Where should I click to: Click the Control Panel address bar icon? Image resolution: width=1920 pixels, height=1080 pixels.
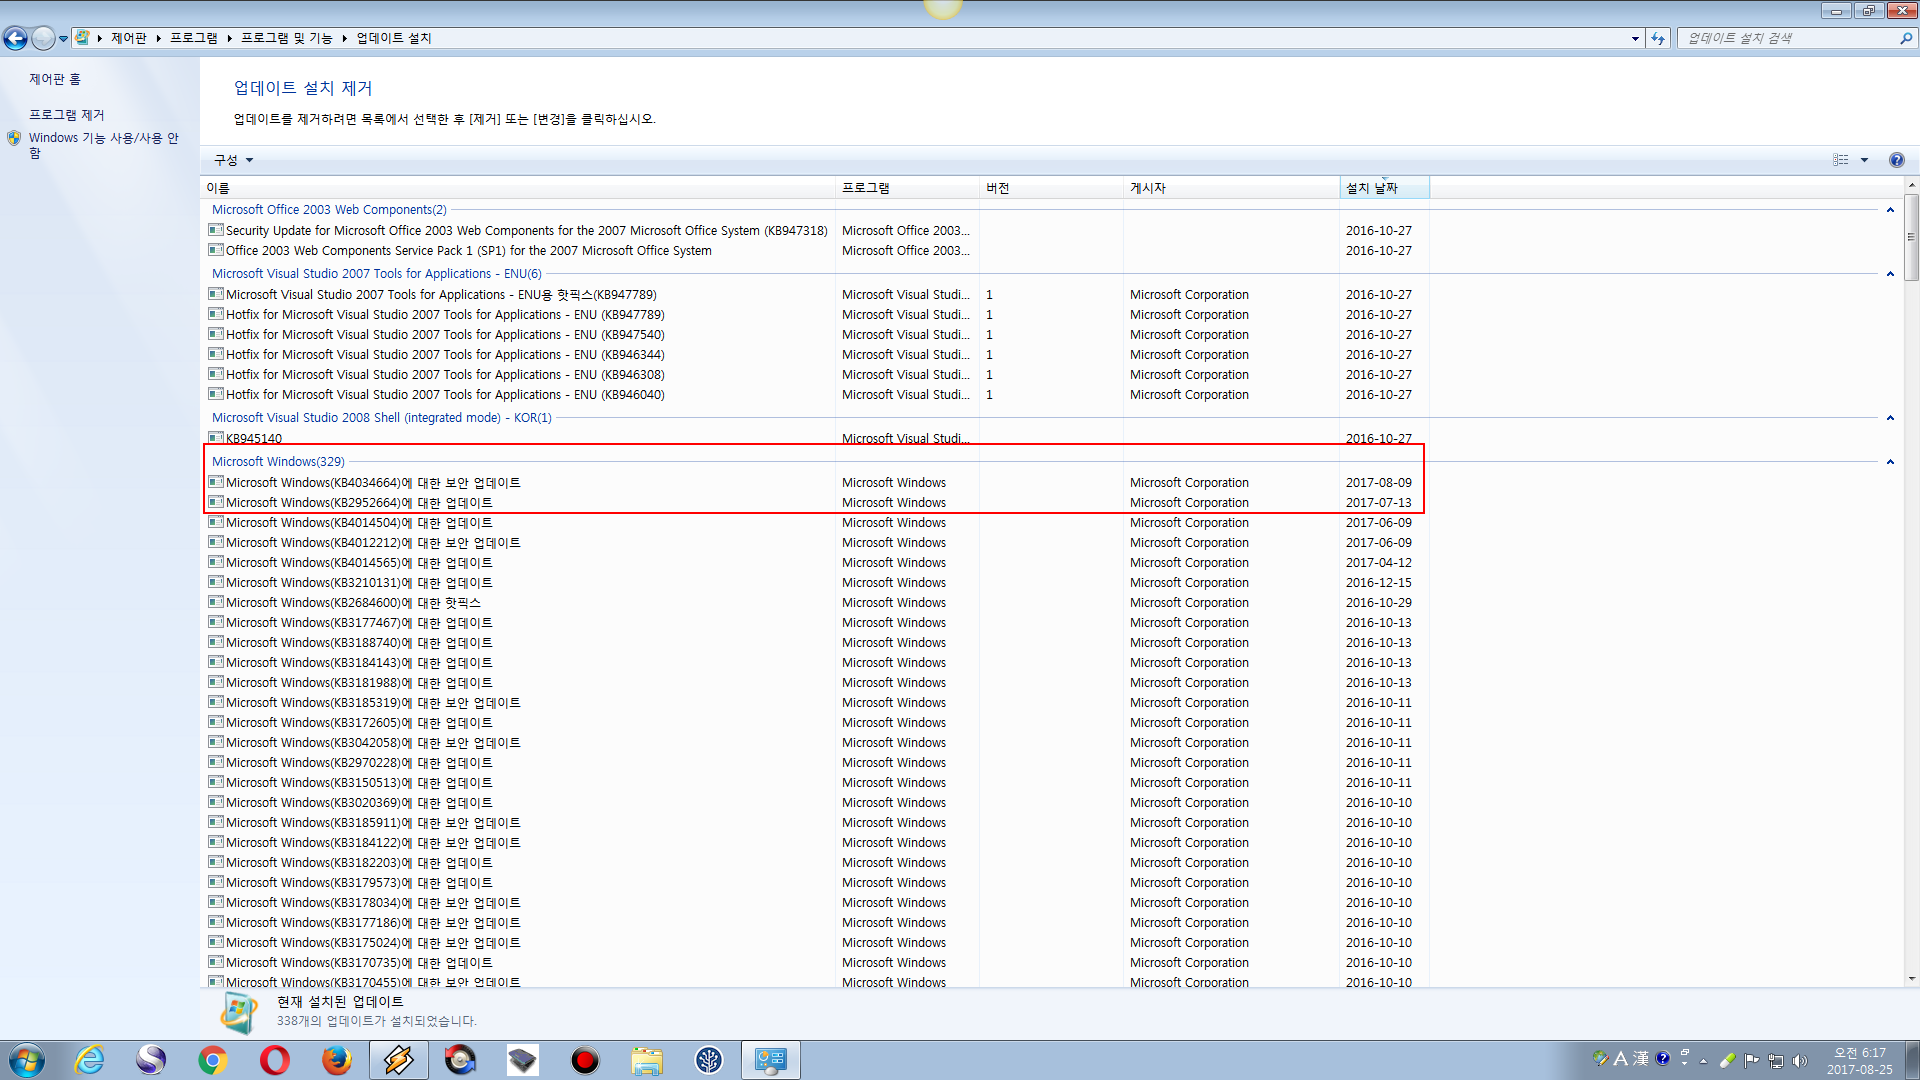point(82,38)
